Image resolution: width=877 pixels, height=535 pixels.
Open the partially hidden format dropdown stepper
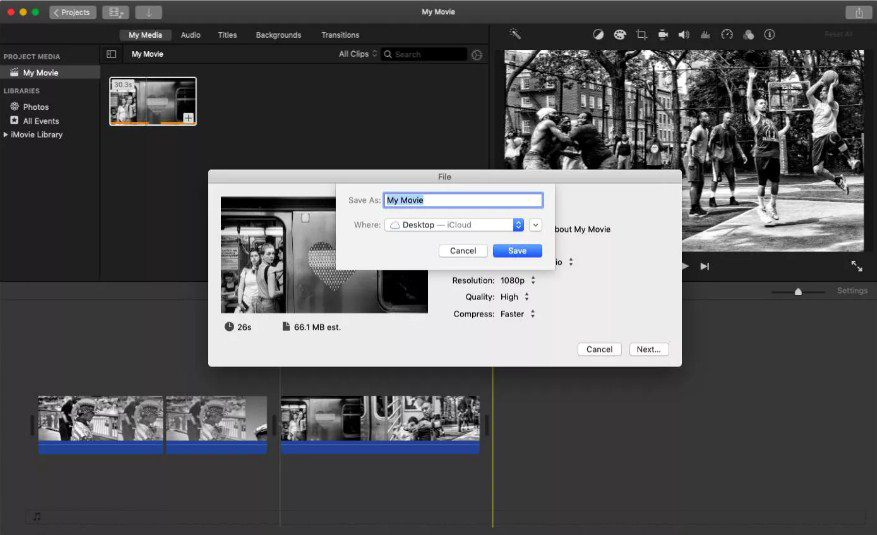pyautogui.click(x=570, y=262)
